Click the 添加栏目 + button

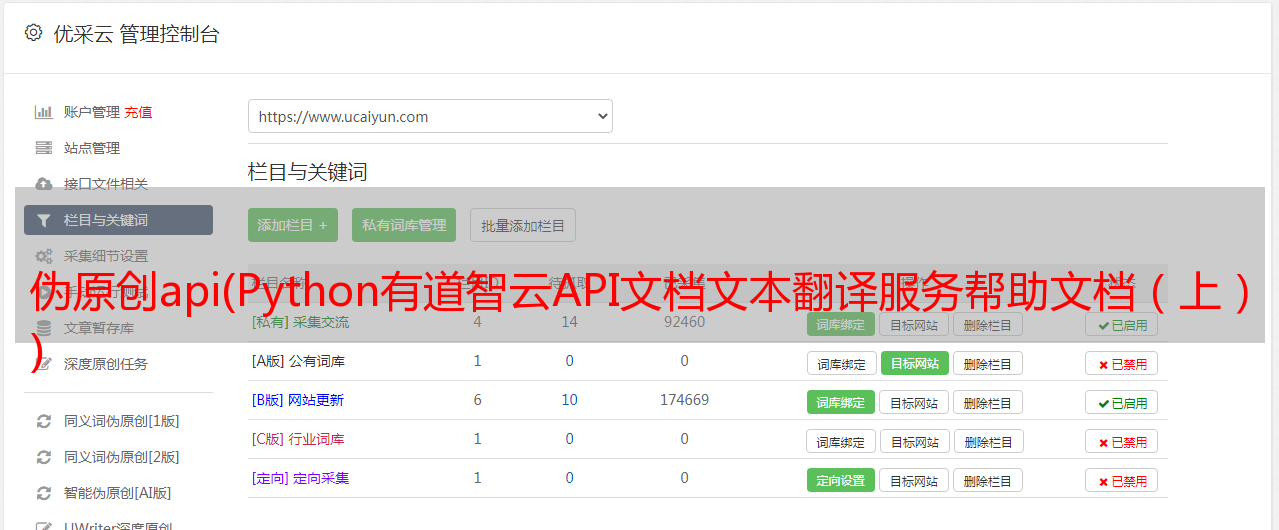click(x=293, y=225)
